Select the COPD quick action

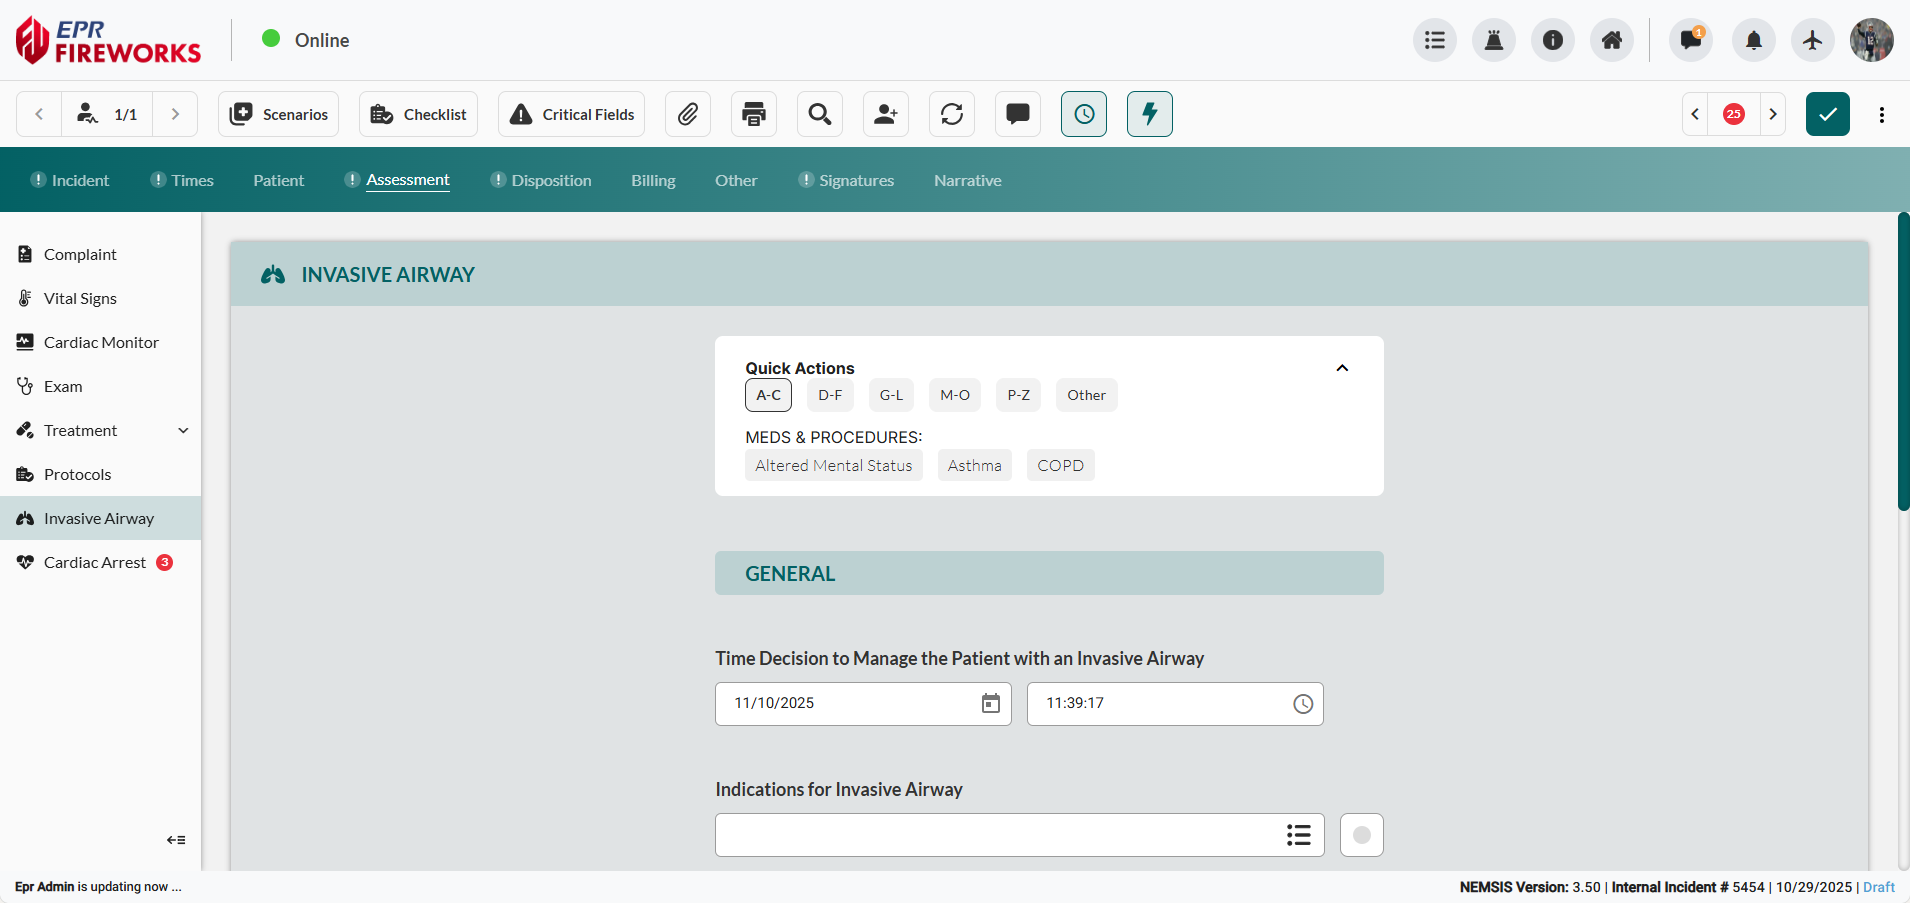[1060, 465]
